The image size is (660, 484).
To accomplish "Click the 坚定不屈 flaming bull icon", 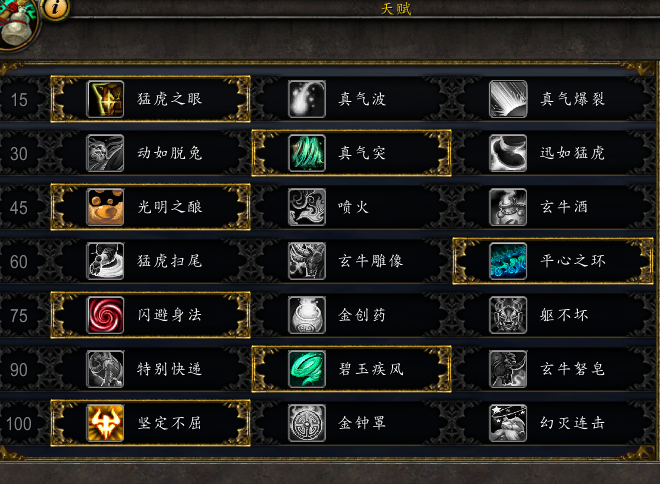I will (105, 423).
